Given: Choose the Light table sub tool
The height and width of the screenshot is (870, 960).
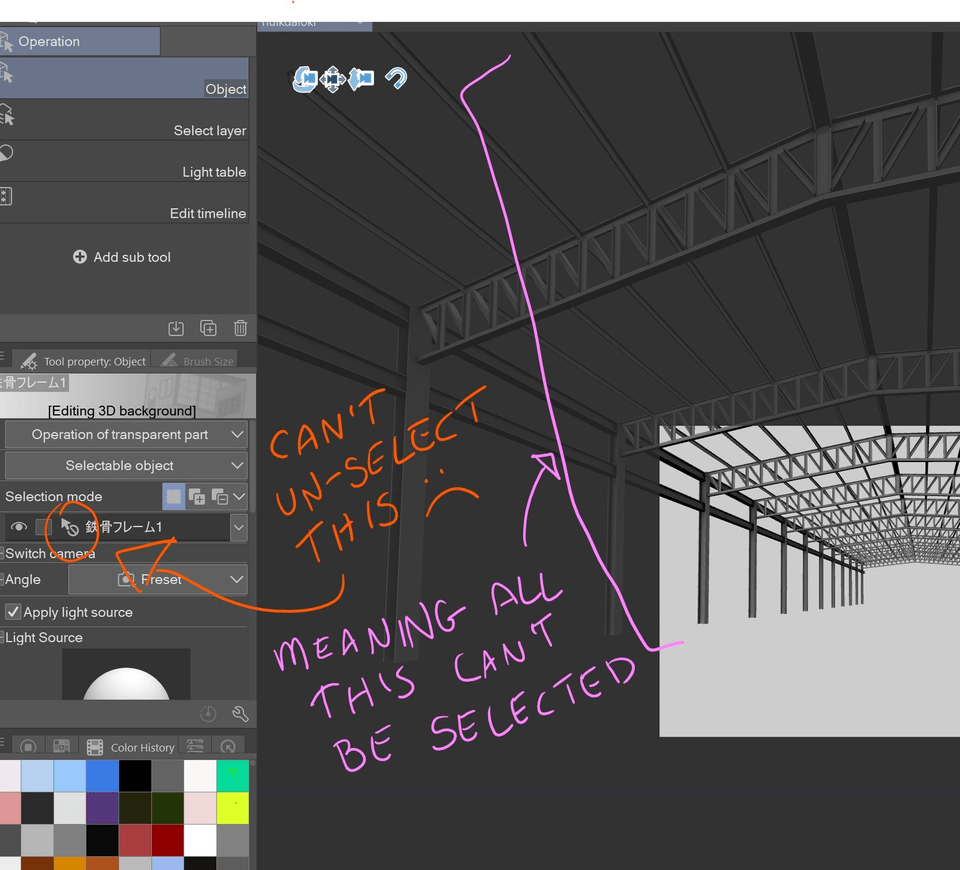Looking at the screenshot, I should (x=124, y=161).
